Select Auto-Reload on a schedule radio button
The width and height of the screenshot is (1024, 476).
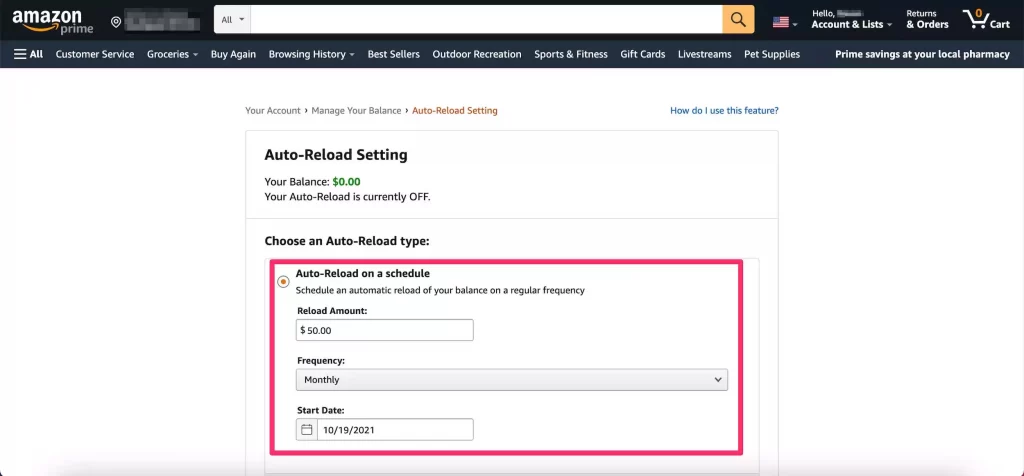click(283, 282)
